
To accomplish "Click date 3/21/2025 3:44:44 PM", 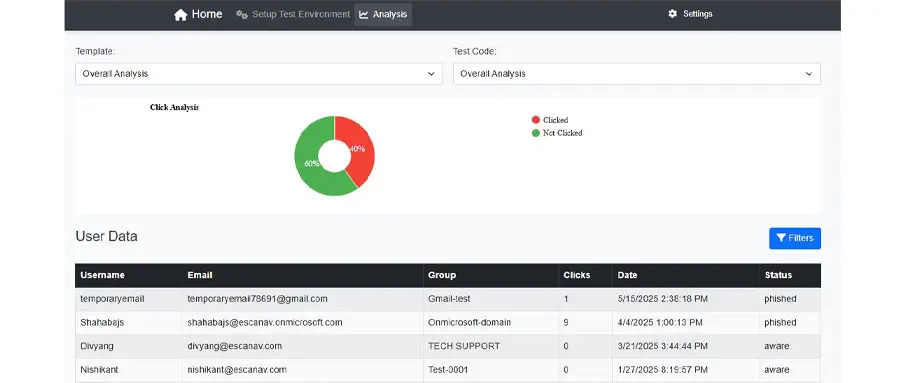I will [663, 346].
